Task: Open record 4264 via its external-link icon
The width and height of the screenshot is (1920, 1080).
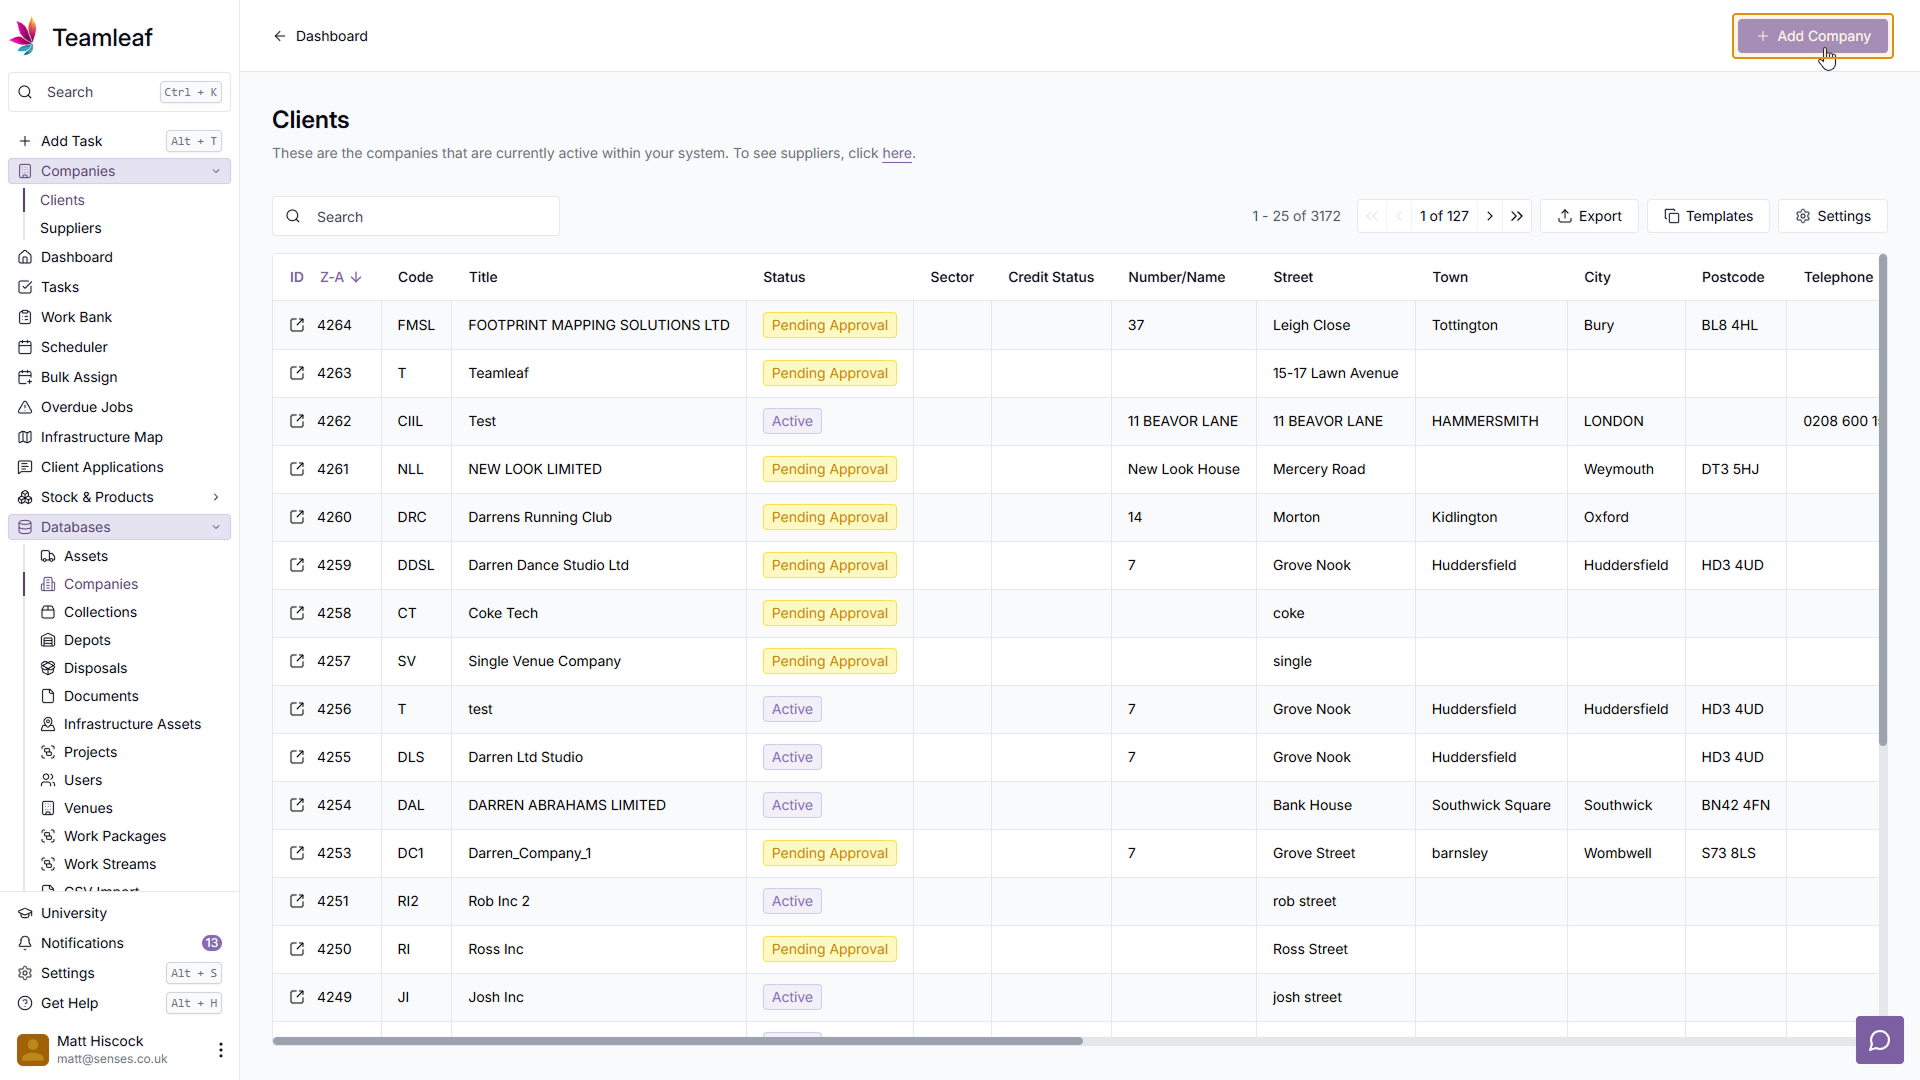Action: point(297,325)
